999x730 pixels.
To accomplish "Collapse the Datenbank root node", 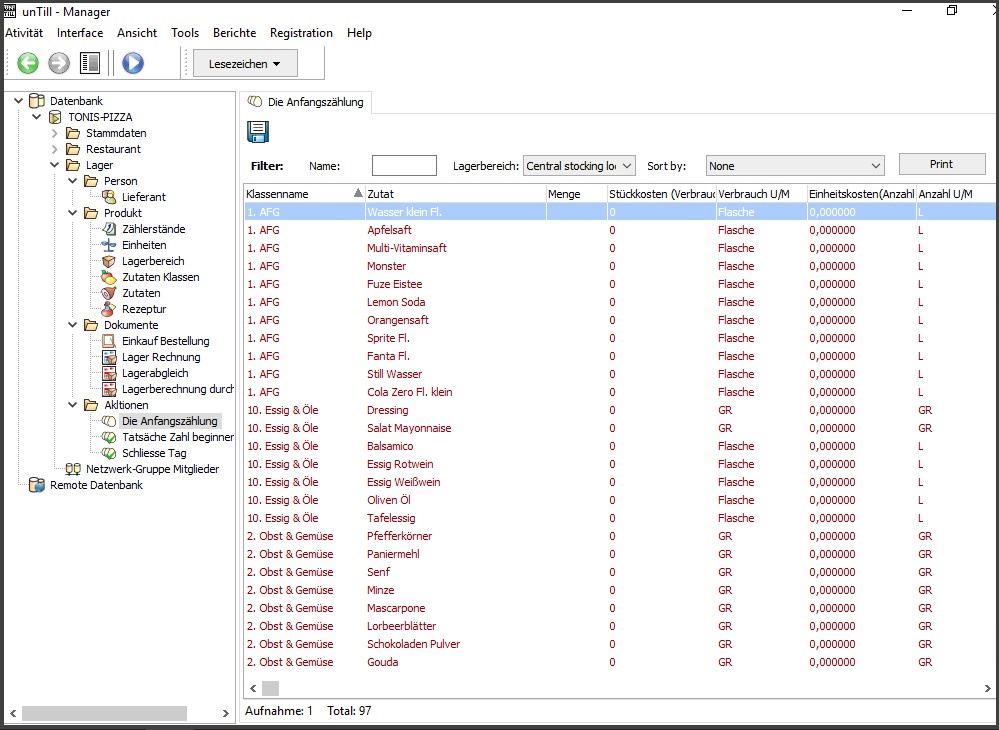I will click(x=18, y=101).
